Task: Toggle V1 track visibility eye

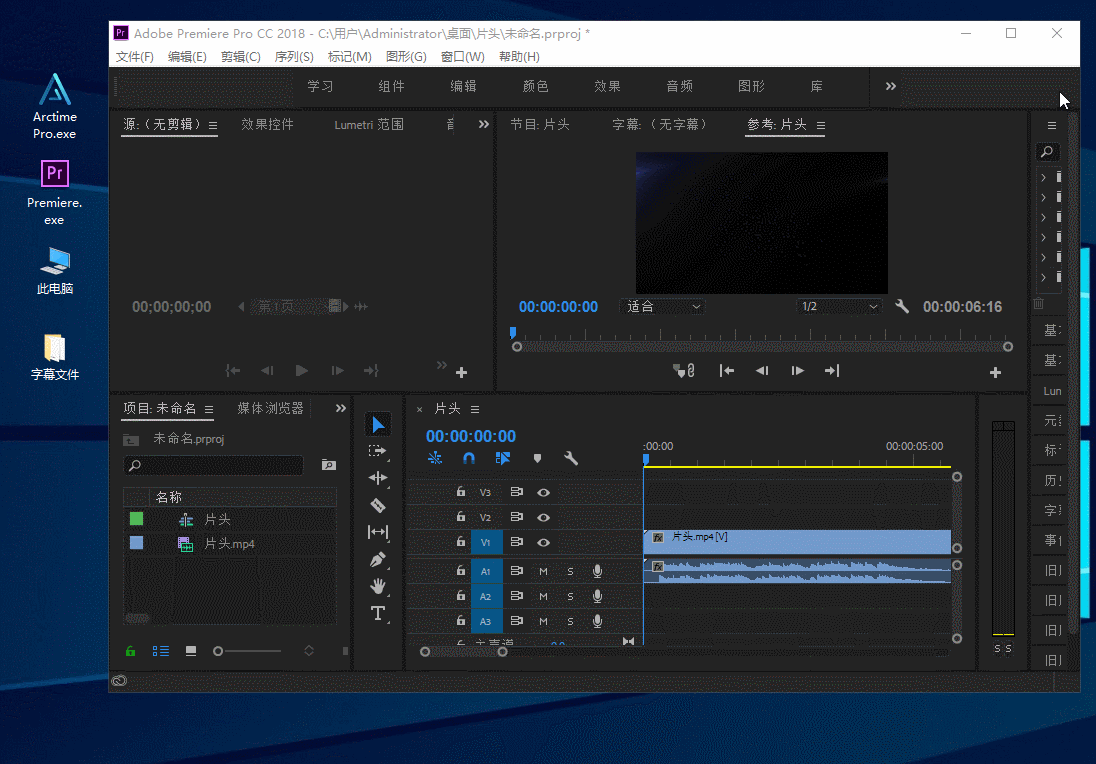Action: coord(543,542)
